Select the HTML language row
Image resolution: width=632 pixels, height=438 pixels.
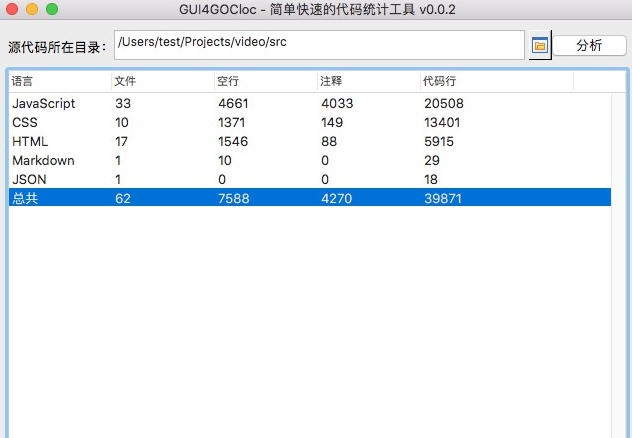pos(310,141)
